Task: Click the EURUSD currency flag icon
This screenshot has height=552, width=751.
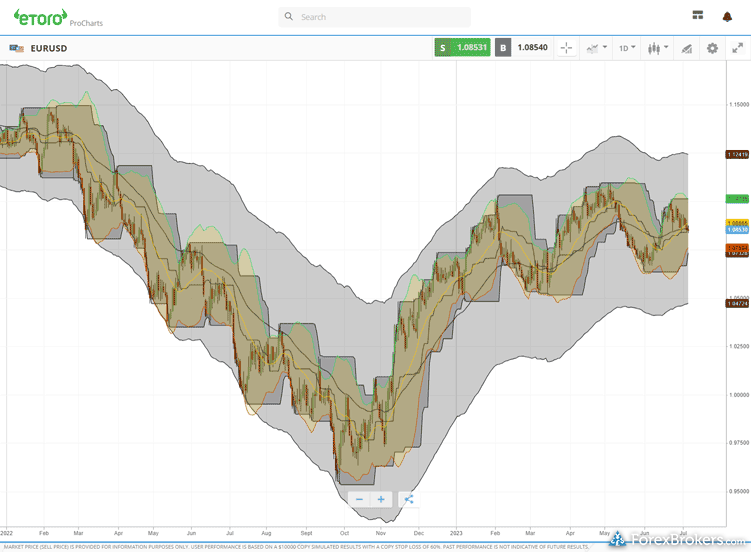Action: click(x=17, y=47)
